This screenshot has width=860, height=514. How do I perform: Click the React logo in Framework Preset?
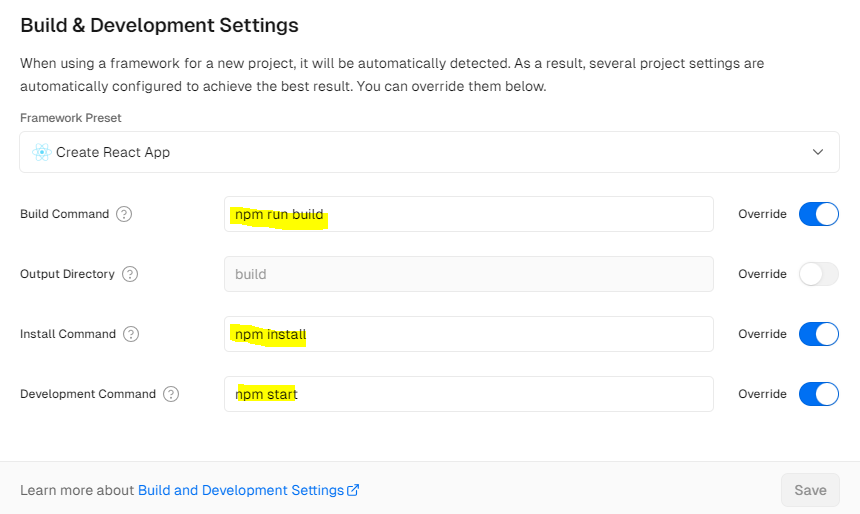pyautogui.click(x=42, y=152)
